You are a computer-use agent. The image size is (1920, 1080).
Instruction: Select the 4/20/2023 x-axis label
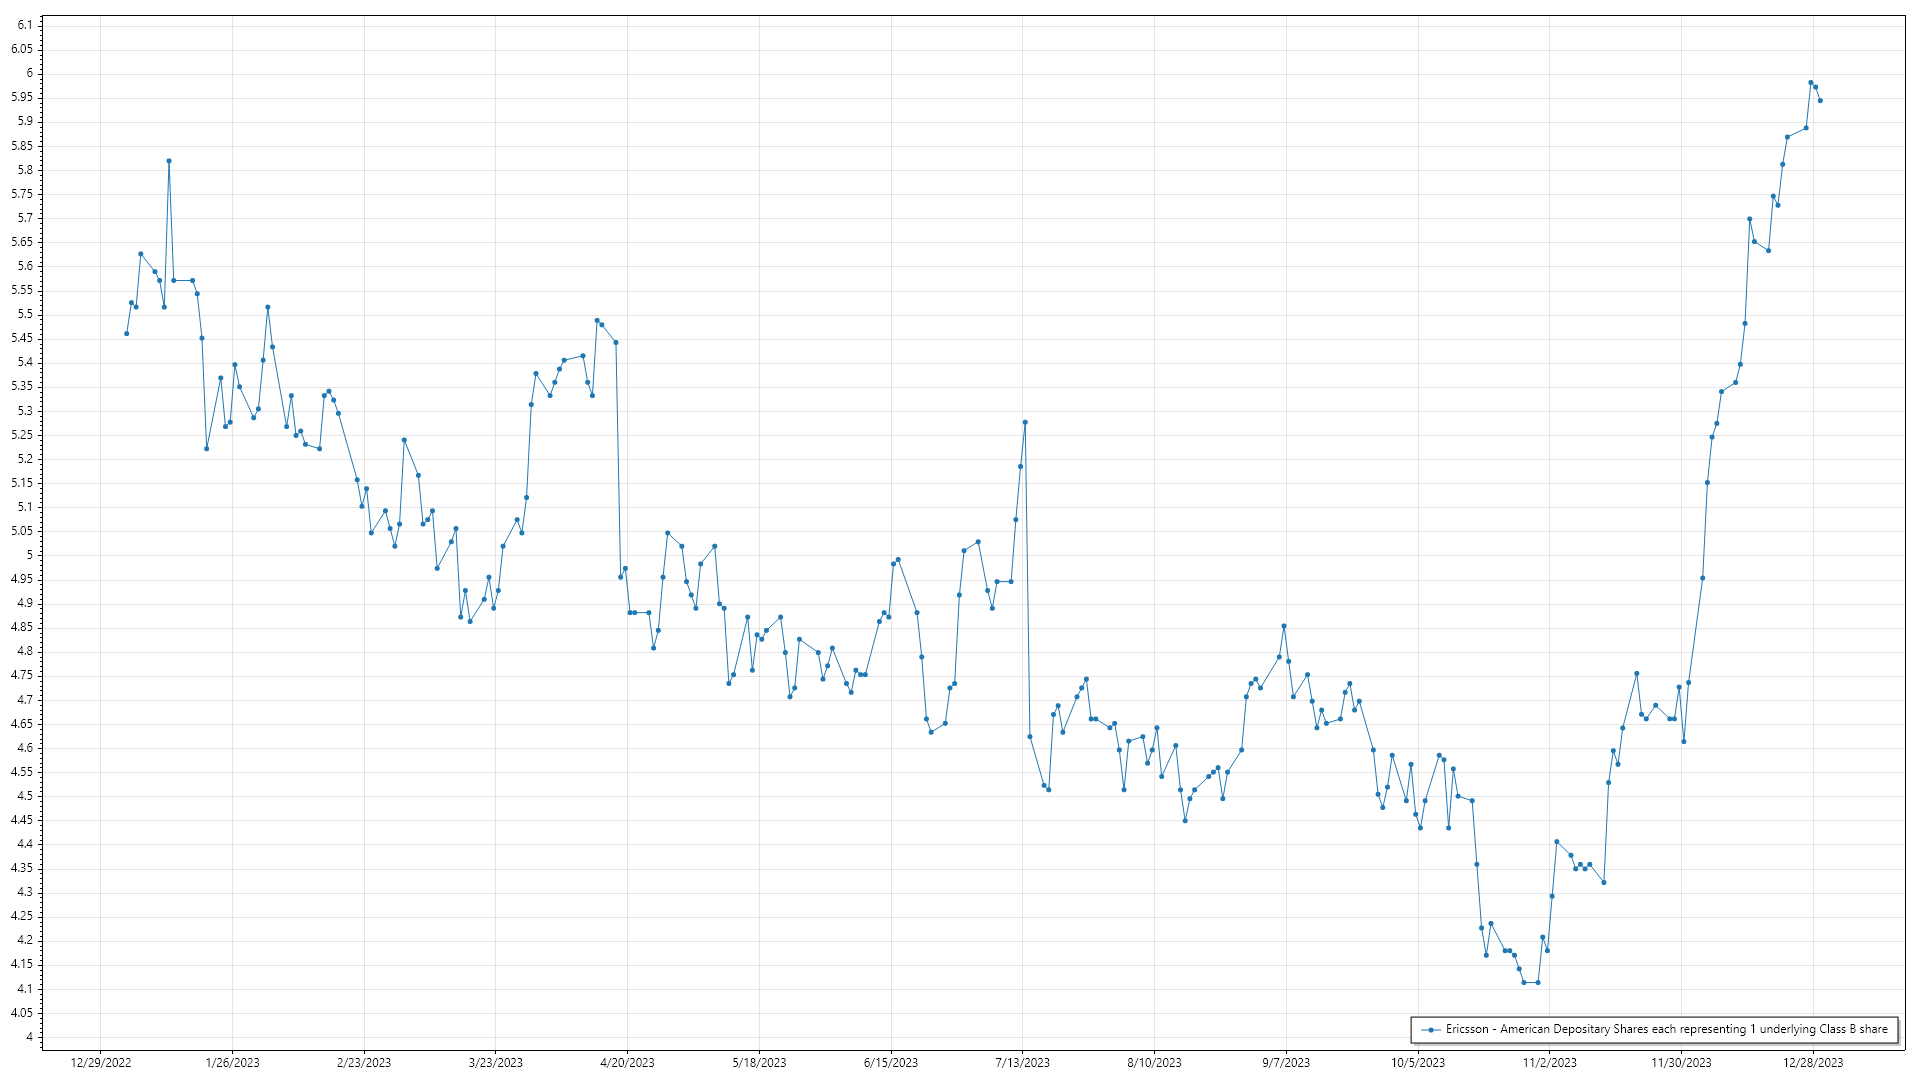[627, 1063]
